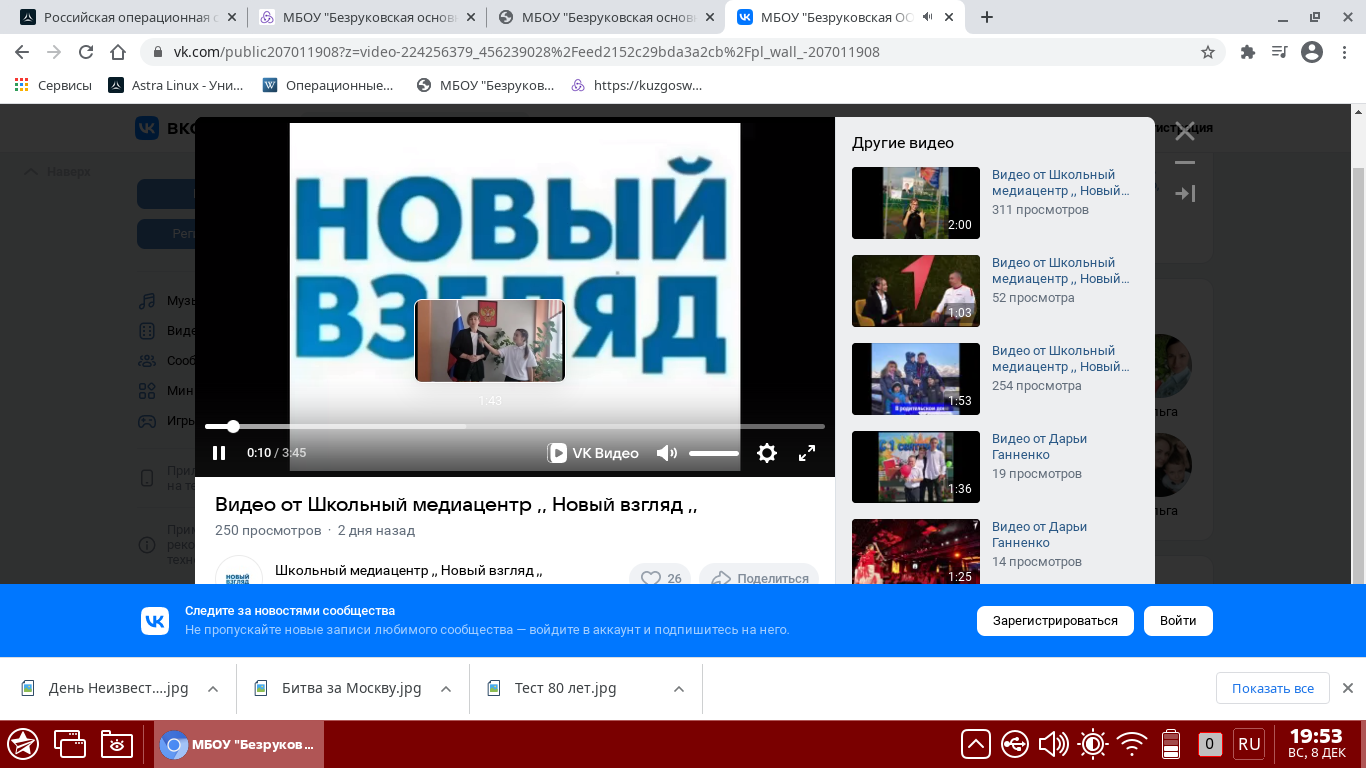
Task: Adjust the video volume slider
Action: point(714,453)
